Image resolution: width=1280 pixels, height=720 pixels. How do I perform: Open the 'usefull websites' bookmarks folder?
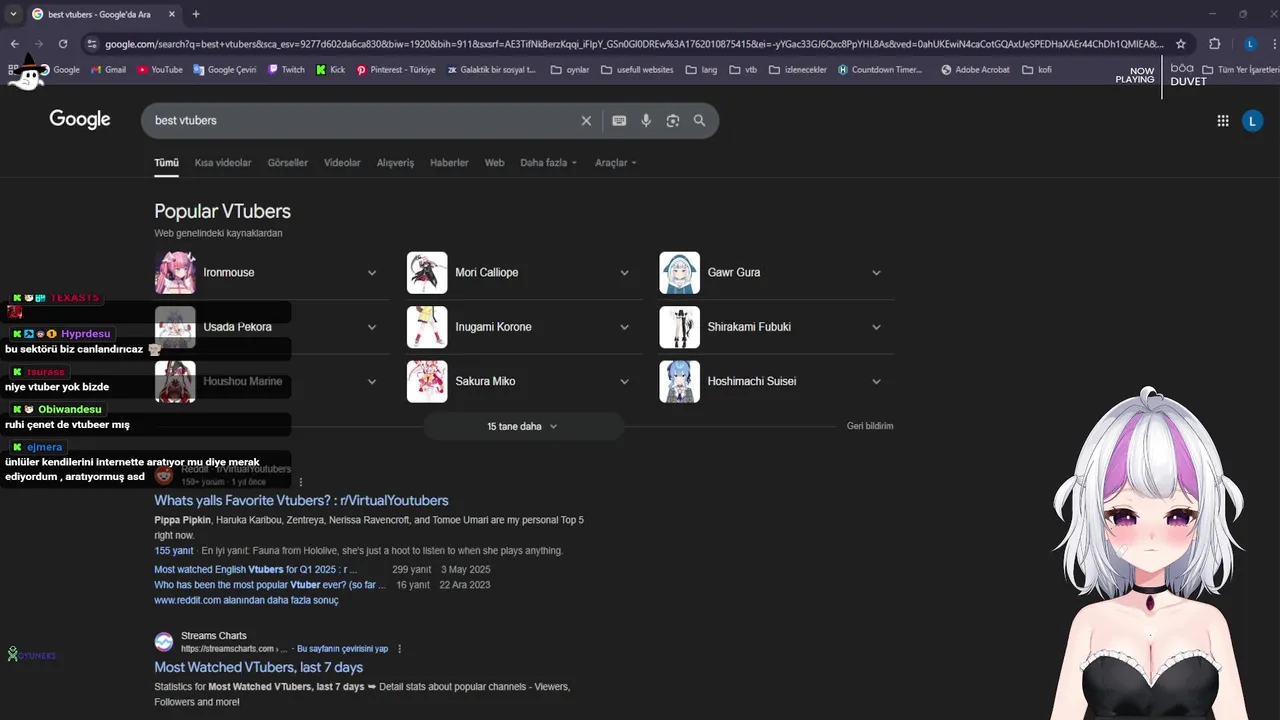coord(637,70)
